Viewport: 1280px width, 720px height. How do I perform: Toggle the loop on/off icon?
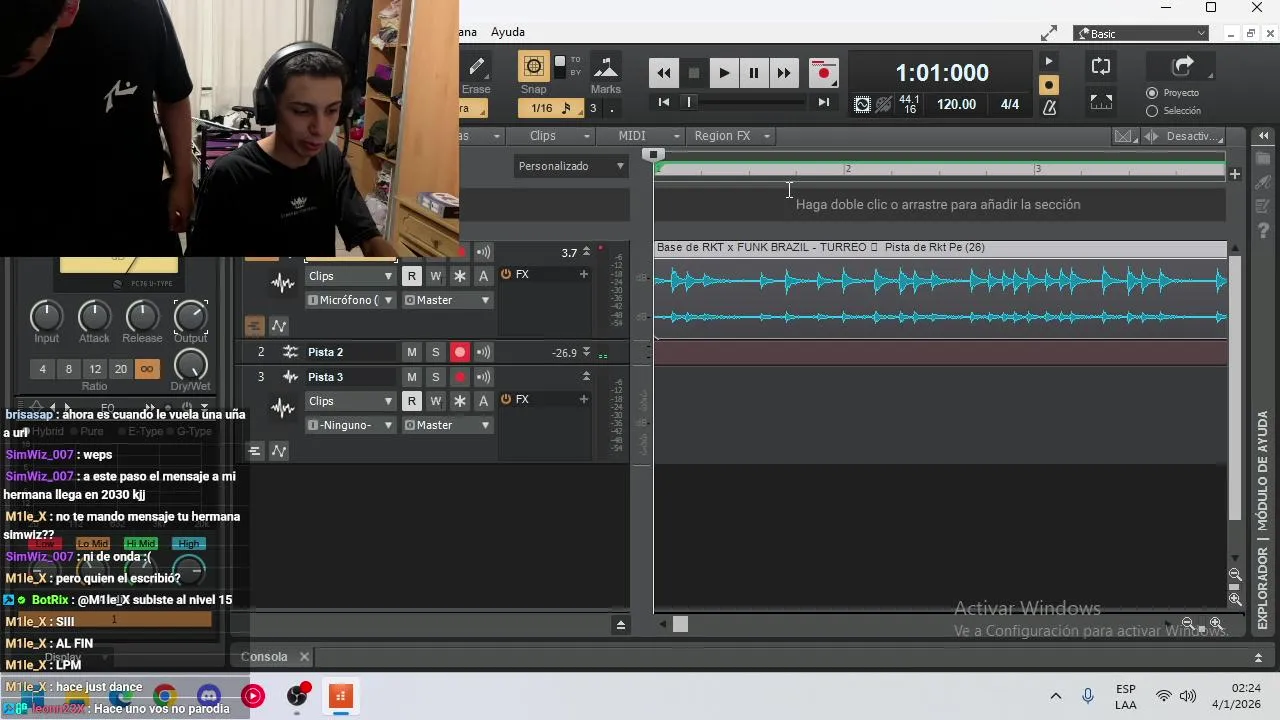[1101, 67]
